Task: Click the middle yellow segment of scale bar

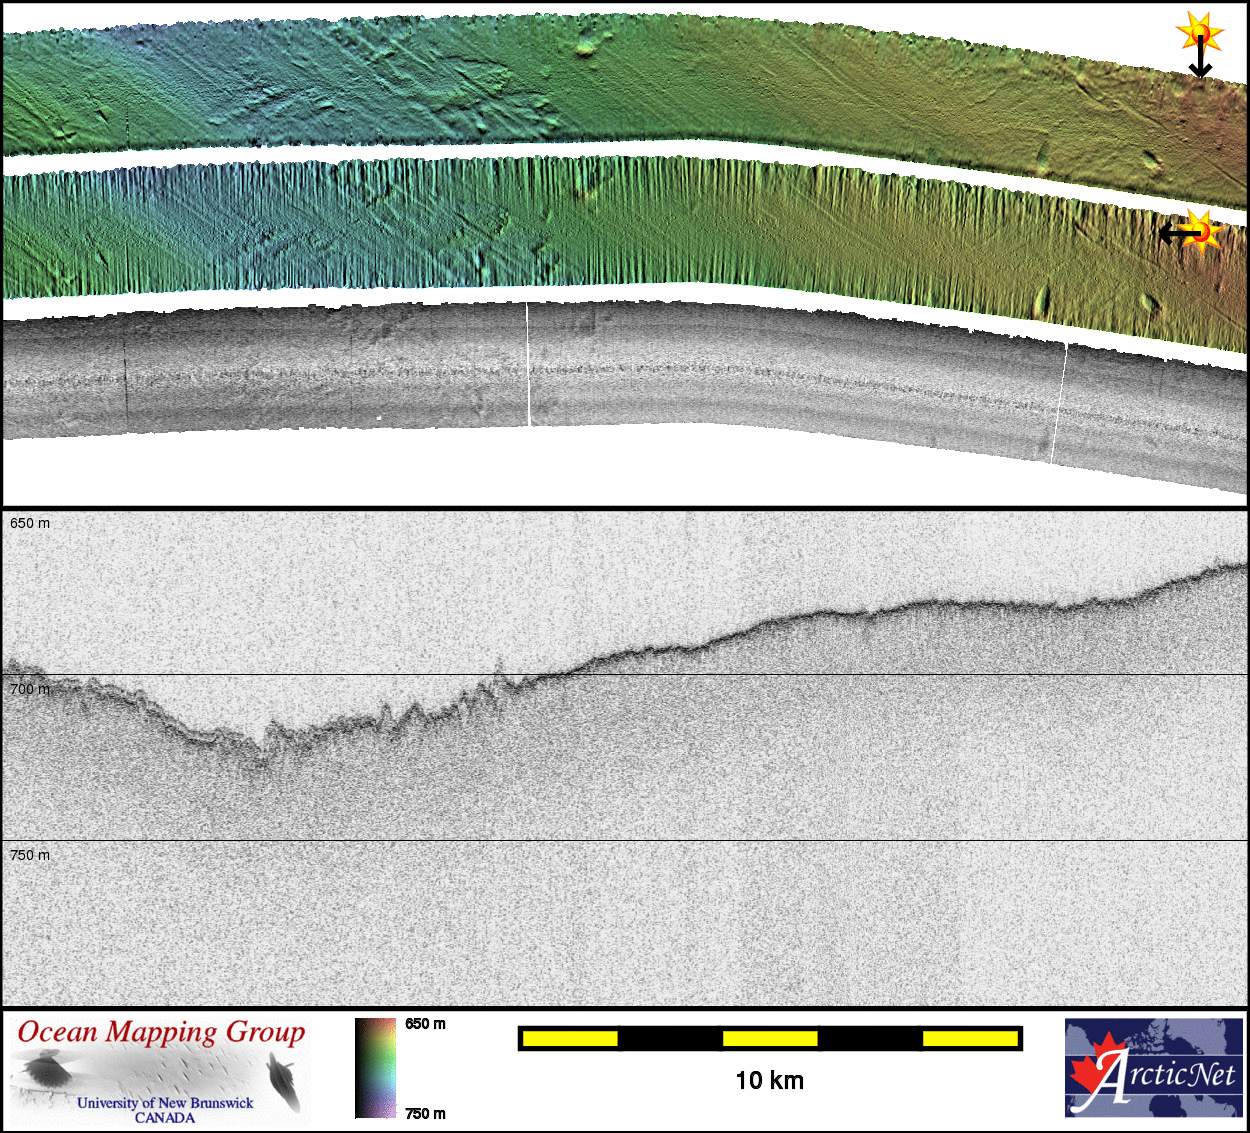Action: tap(769, 1039)
